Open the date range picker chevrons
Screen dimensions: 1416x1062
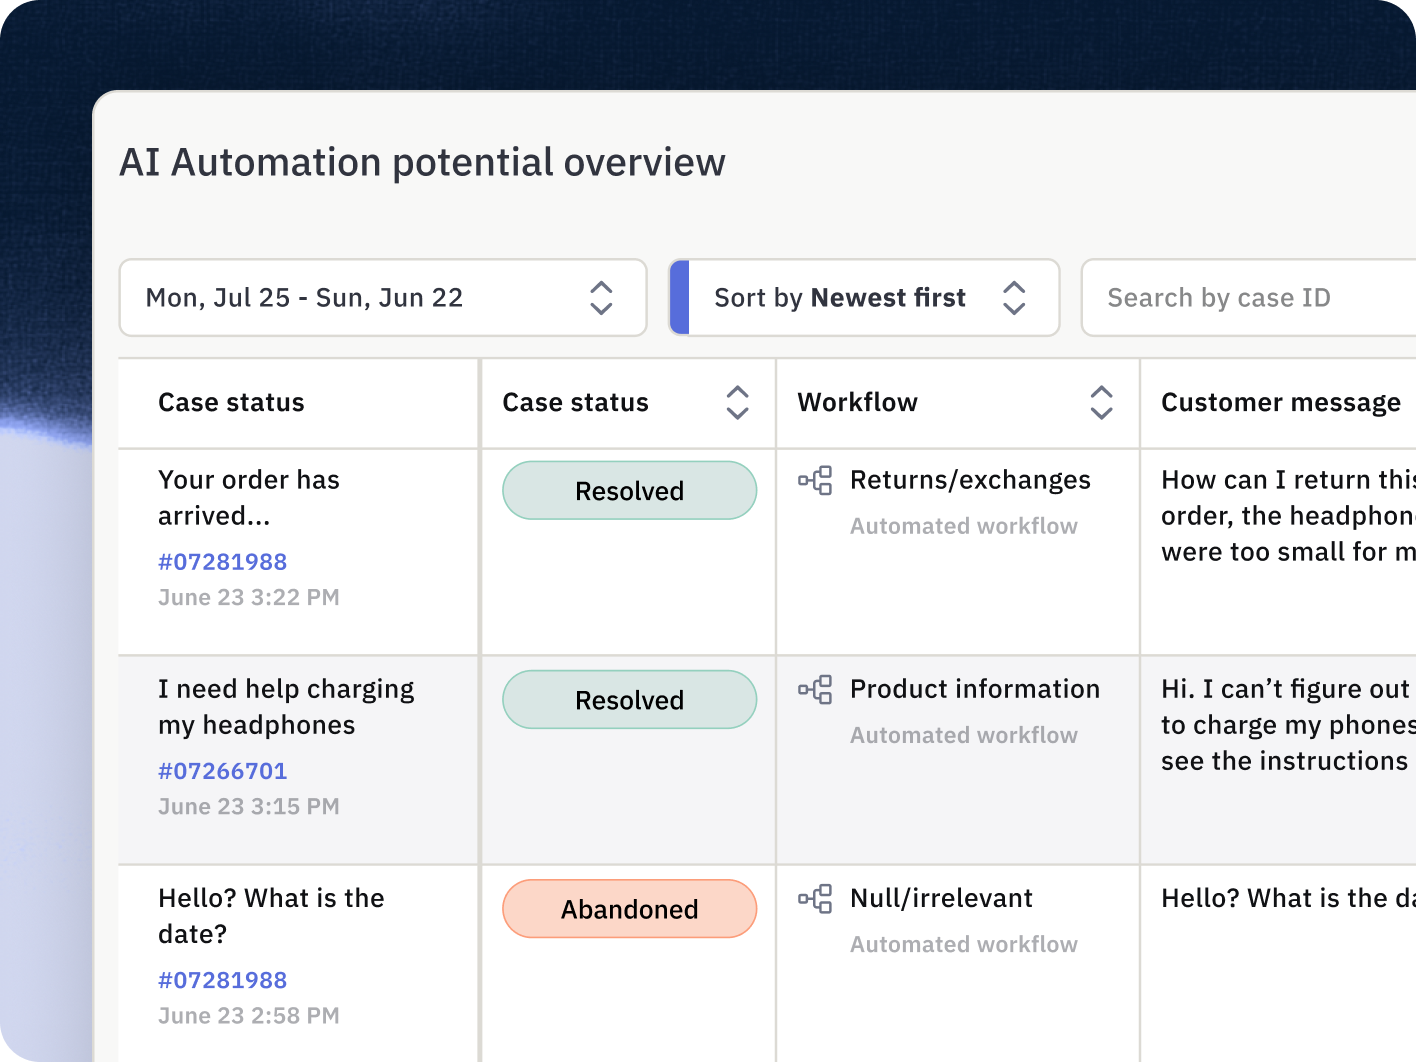click(601, 298)
